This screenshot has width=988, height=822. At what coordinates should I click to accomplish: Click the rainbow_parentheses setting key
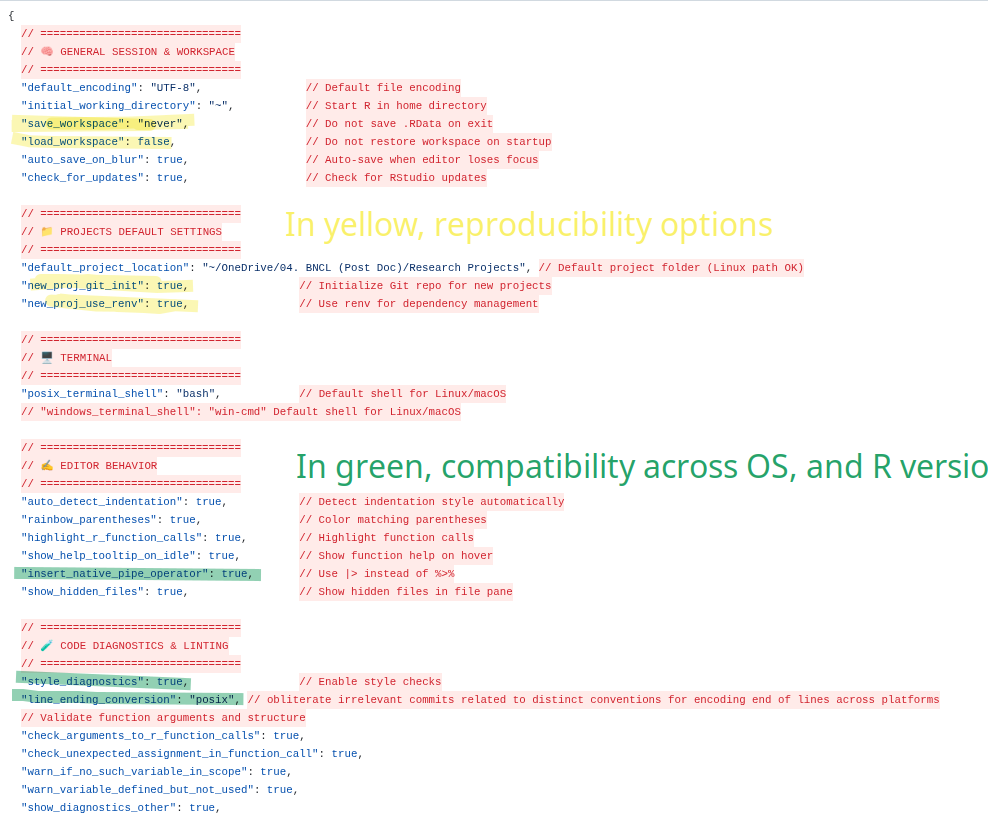(88, 520)
